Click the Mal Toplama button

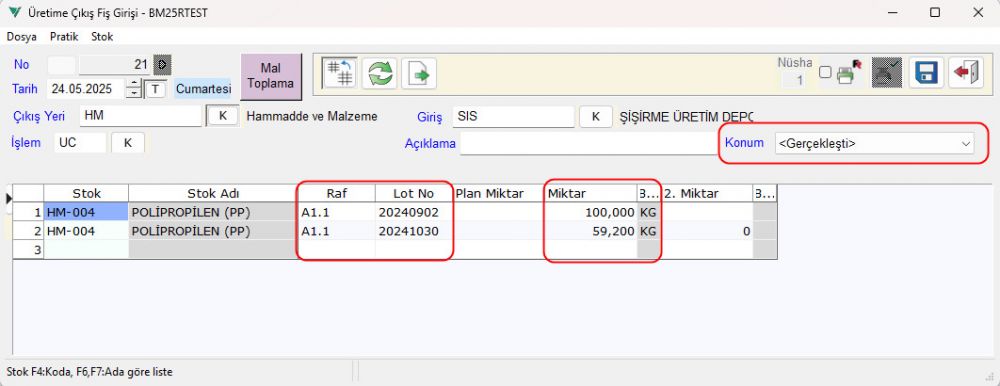click(271, 76)
